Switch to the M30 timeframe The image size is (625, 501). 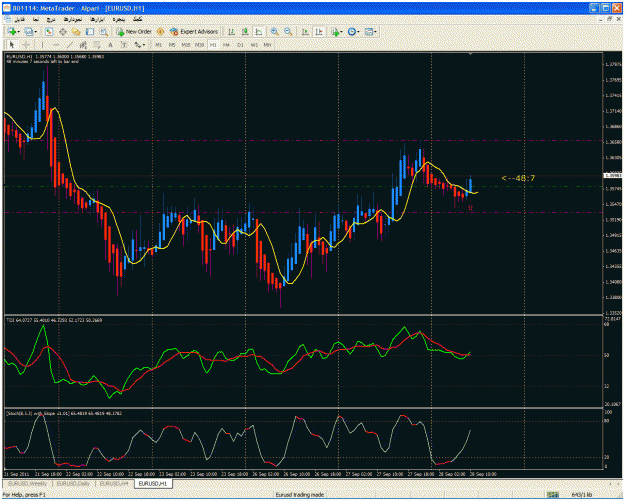pyautogui.click(x=199, y=45)
